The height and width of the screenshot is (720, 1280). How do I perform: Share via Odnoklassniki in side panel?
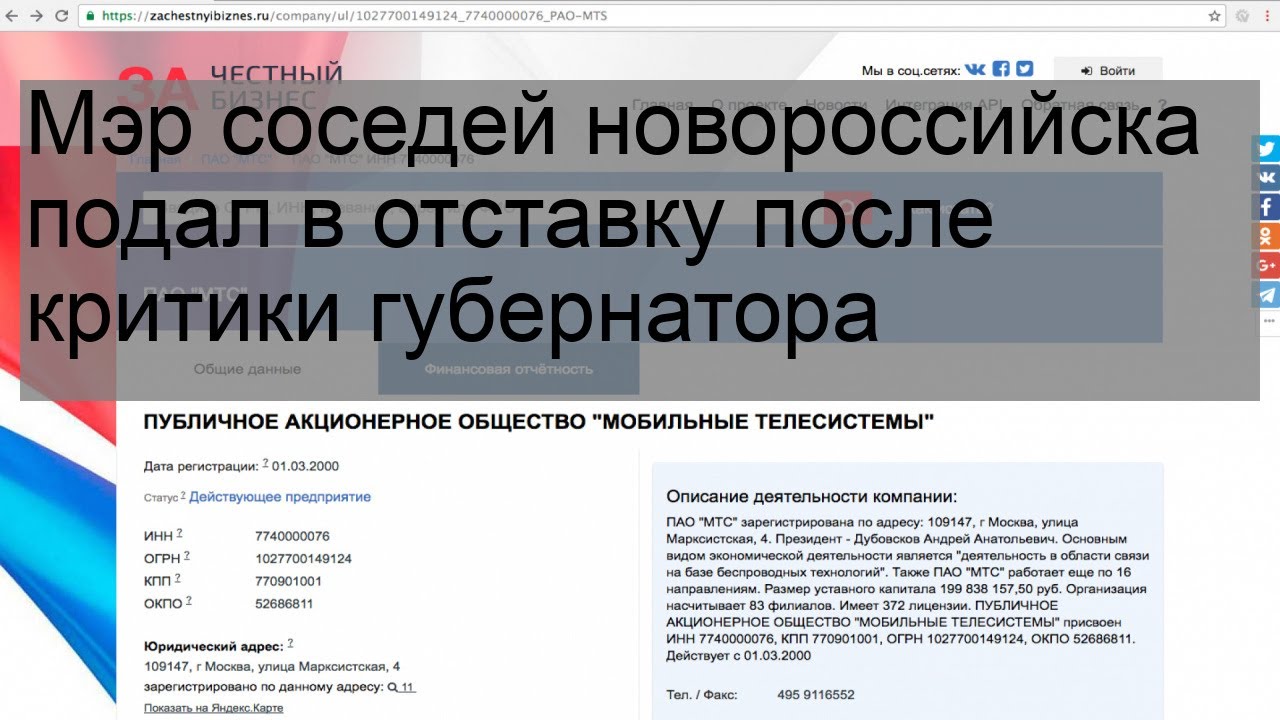click(1267, 236)
